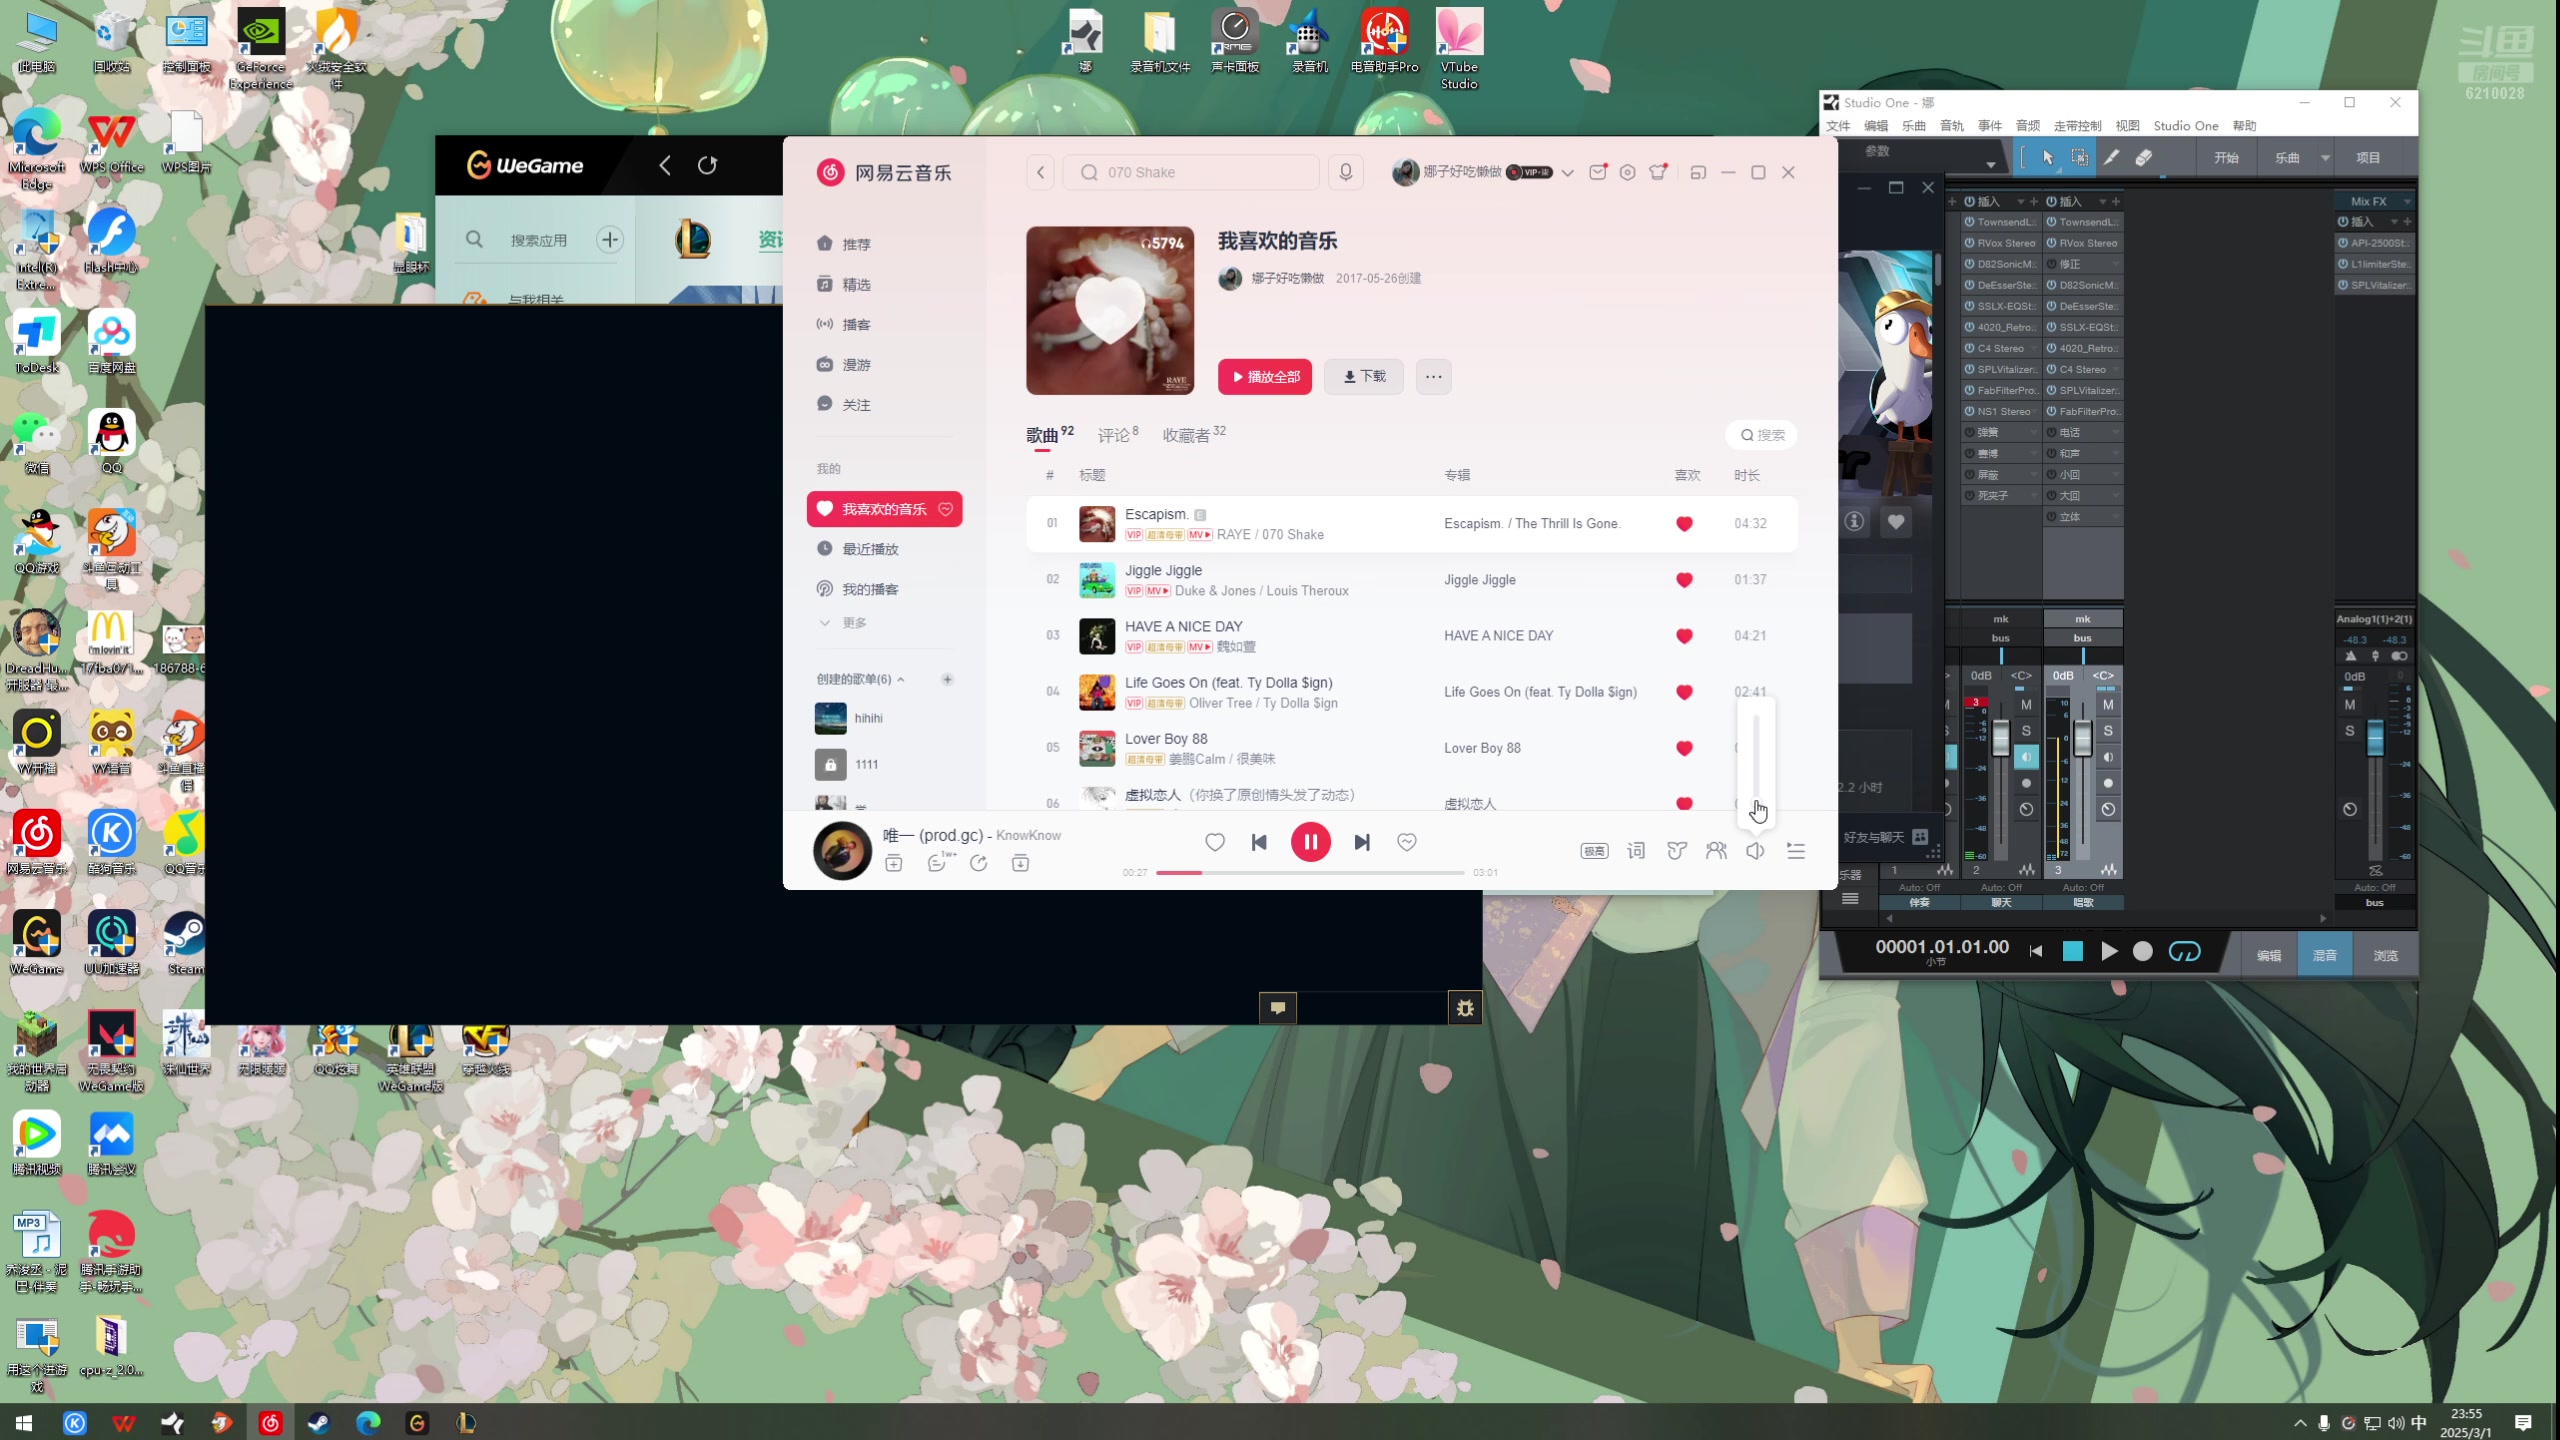Select the Paint pencil tool in Studio One
Image resolution: width=2560 pixels, height=1440 pixels.
click(x=2111, y=157)
